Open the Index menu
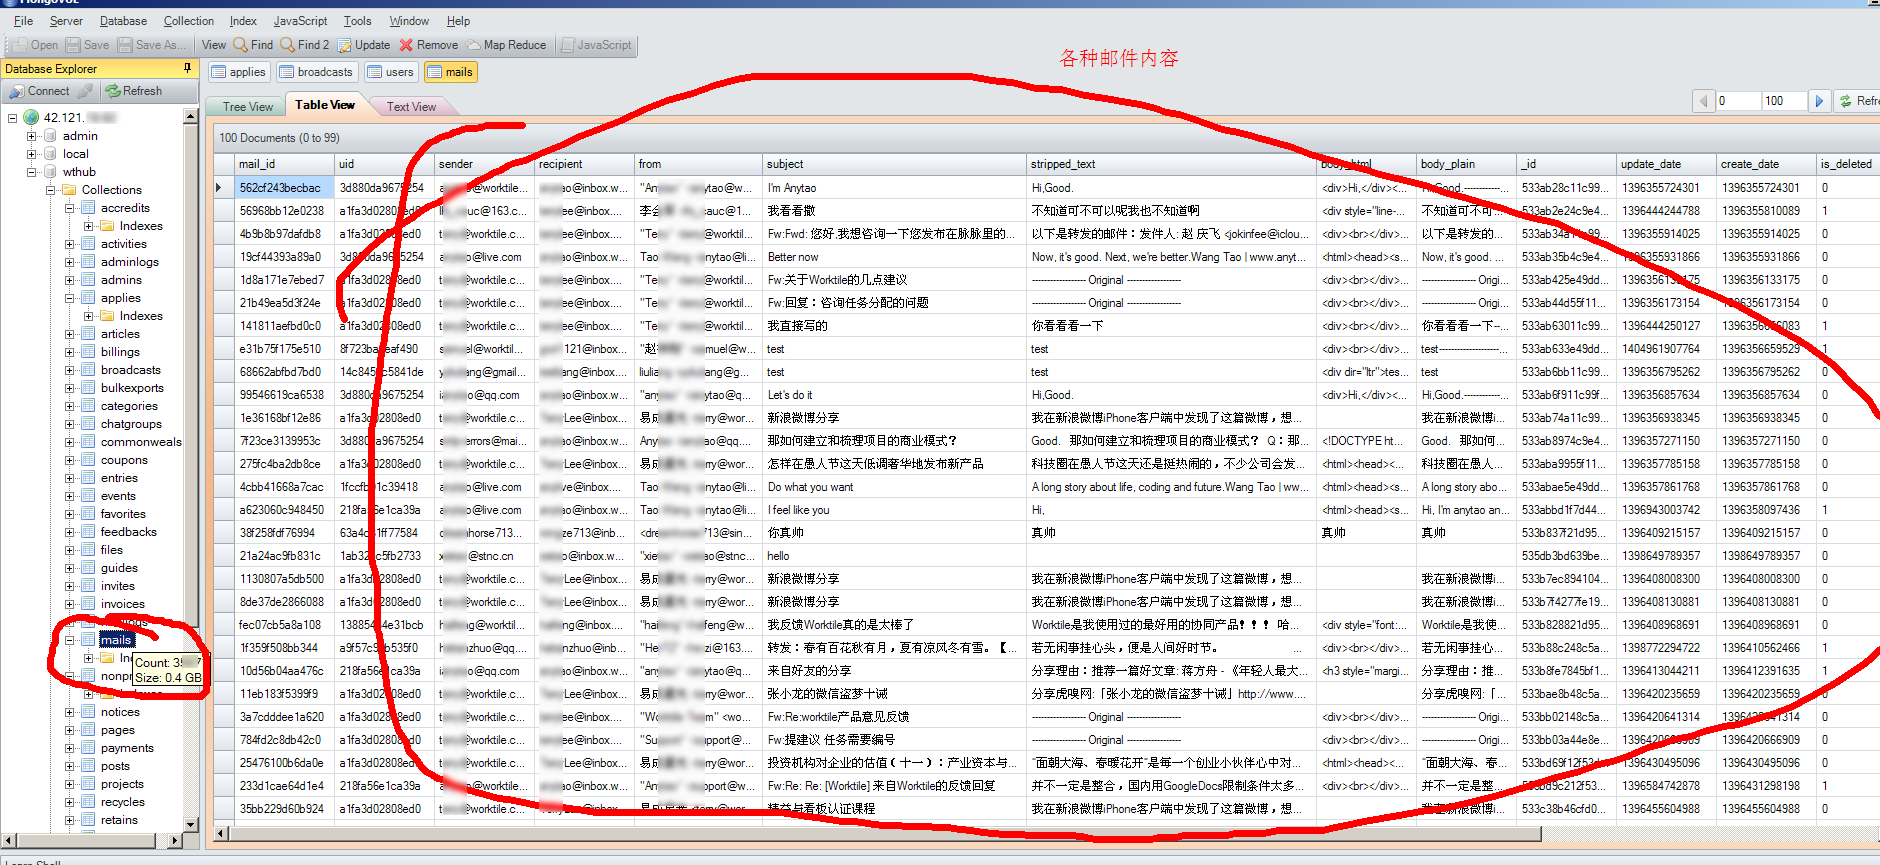 pos(243,21)
